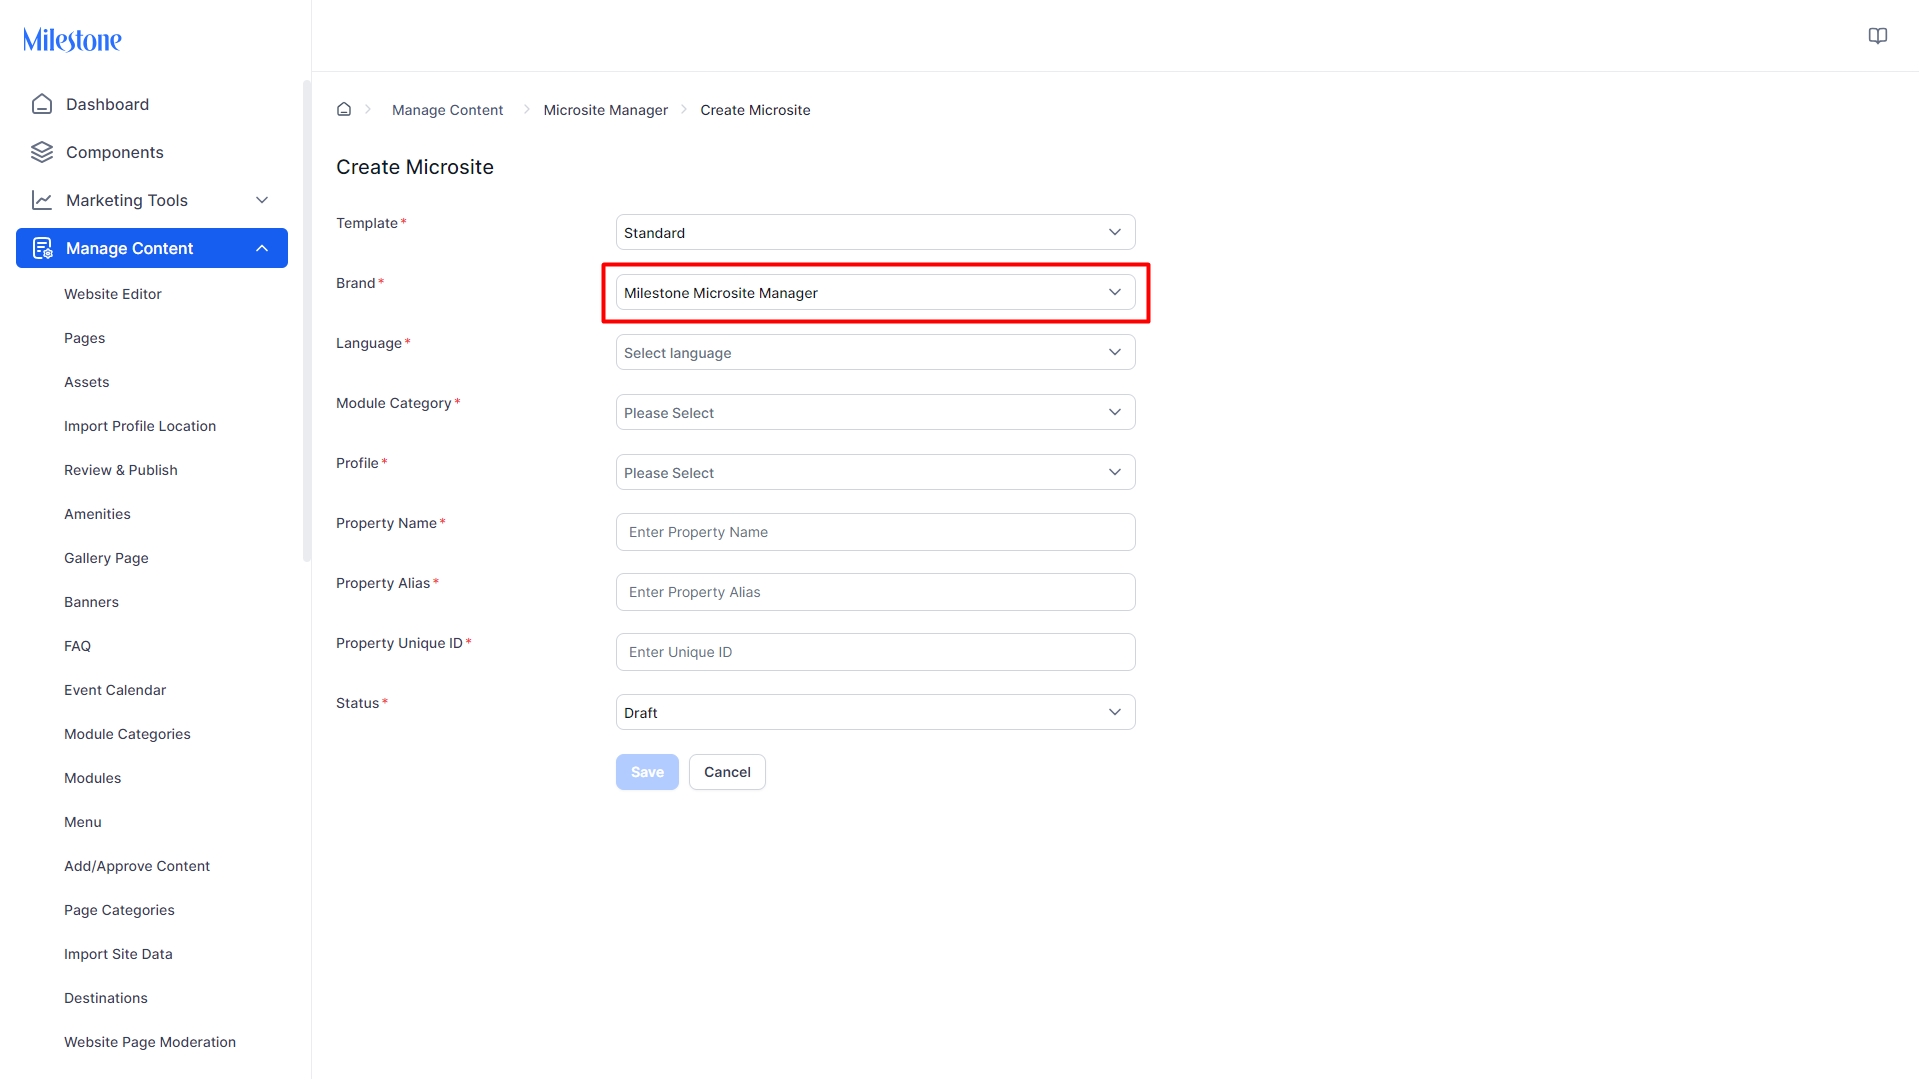Screen dimensions: 1919x1079
Task: Click the Cancel button
Action: pyautogui.click(x=727, y=772)
